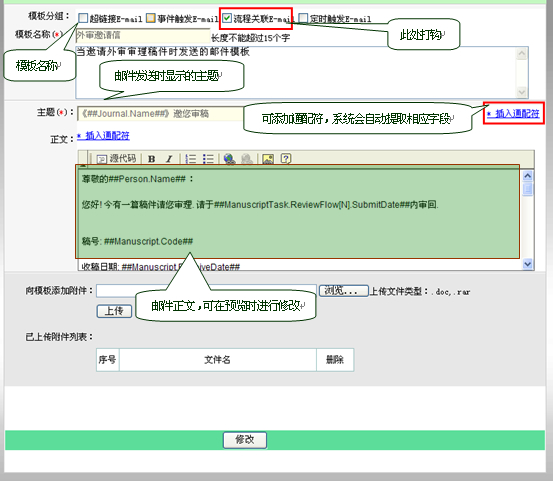Click the body editor scrollbar down arrow
The height and width of the screenshot is (481, 553).
click(x=528, y=264)
